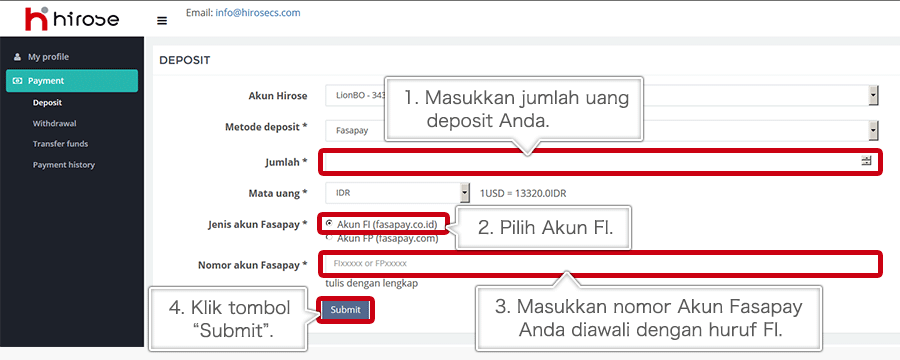Click the Submit button
This screenshot has width=900, height=360.
click(x=345, y=310)
